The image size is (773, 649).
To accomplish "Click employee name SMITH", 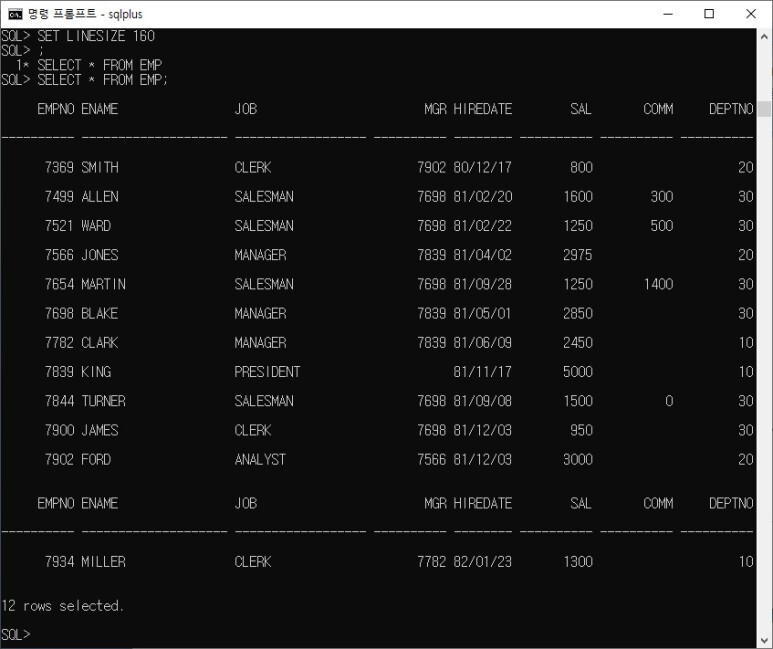I will point(100,168).
